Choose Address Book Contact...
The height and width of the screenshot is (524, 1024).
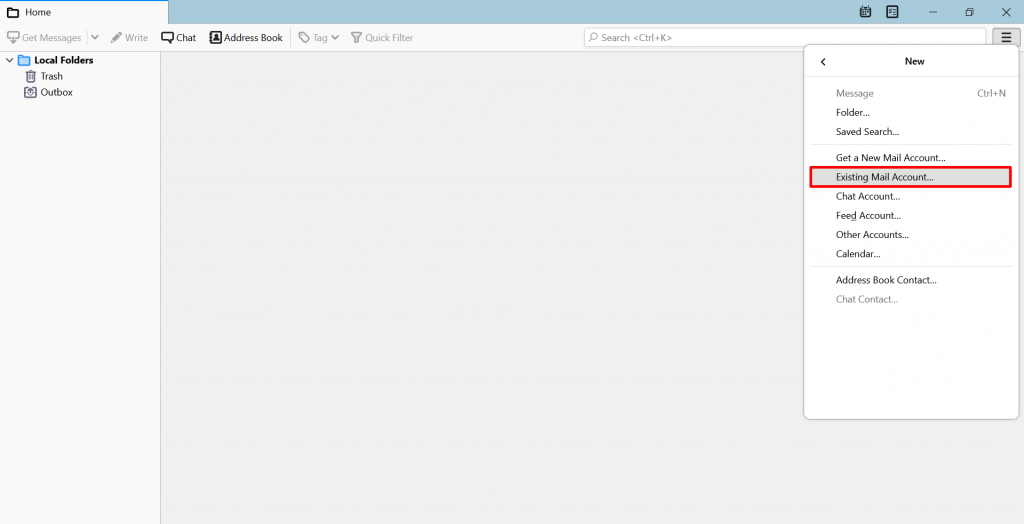(911, 280)
